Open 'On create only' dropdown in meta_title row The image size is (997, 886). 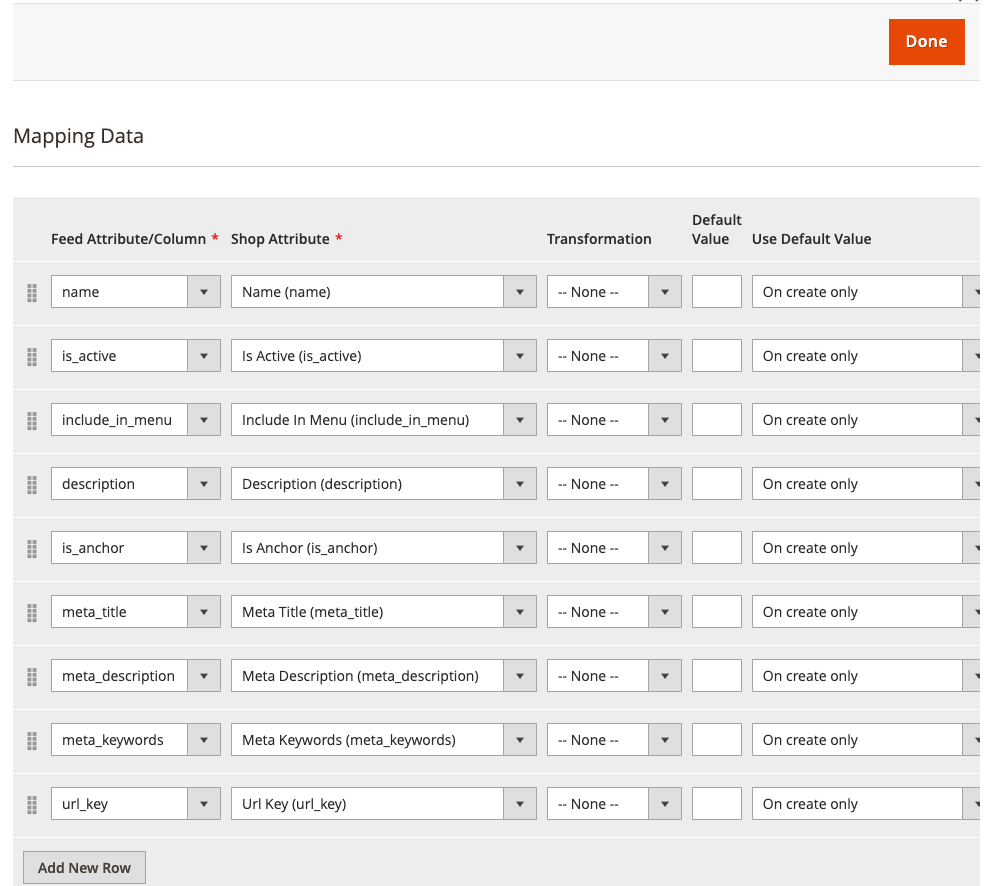pyautogui.click(x=865, y=612)
